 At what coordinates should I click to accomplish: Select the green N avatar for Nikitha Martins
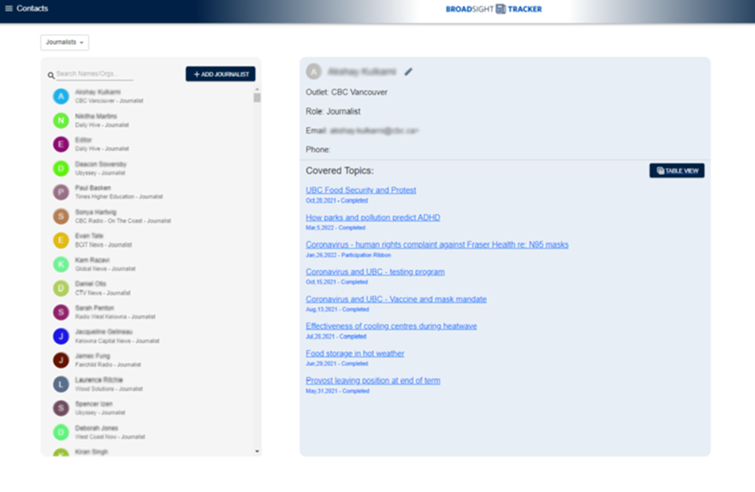pyautogui.click(x=61, y=120)
